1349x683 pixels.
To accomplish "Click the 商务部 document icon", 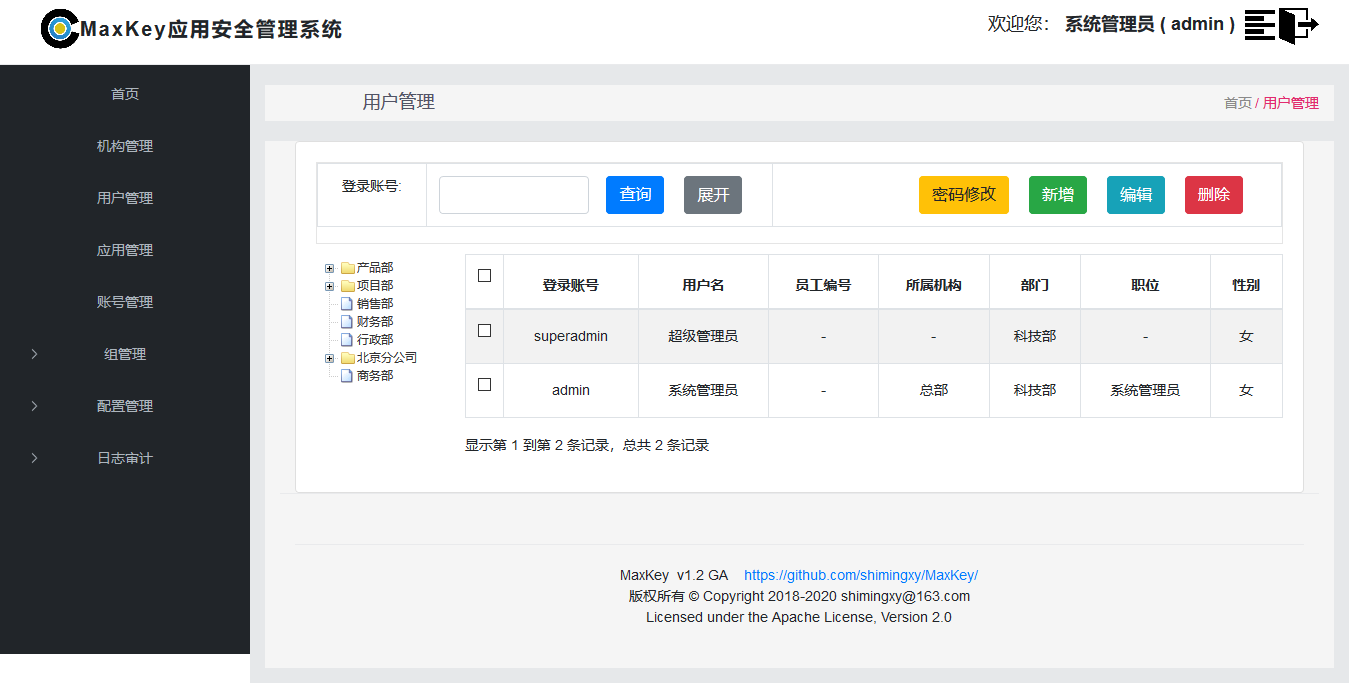I will (347, 376).
